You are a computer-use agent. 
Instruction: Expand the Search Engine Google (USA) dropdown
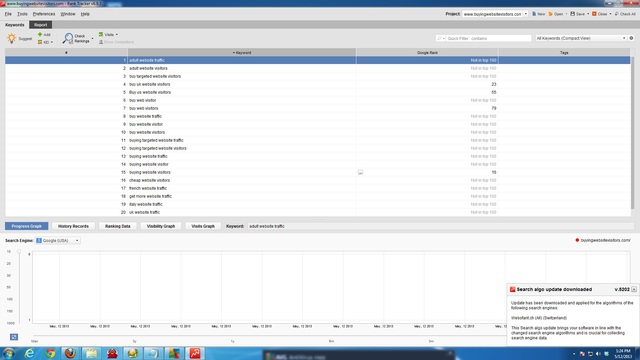pos(58,240)
